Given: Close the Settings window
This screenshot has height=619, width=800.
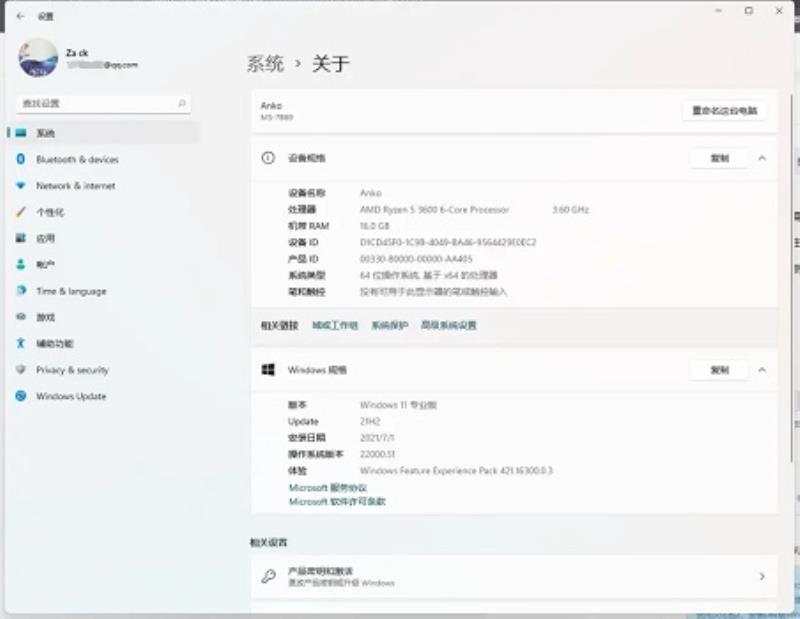Looking at the screenshot, I should coord(779,10).
